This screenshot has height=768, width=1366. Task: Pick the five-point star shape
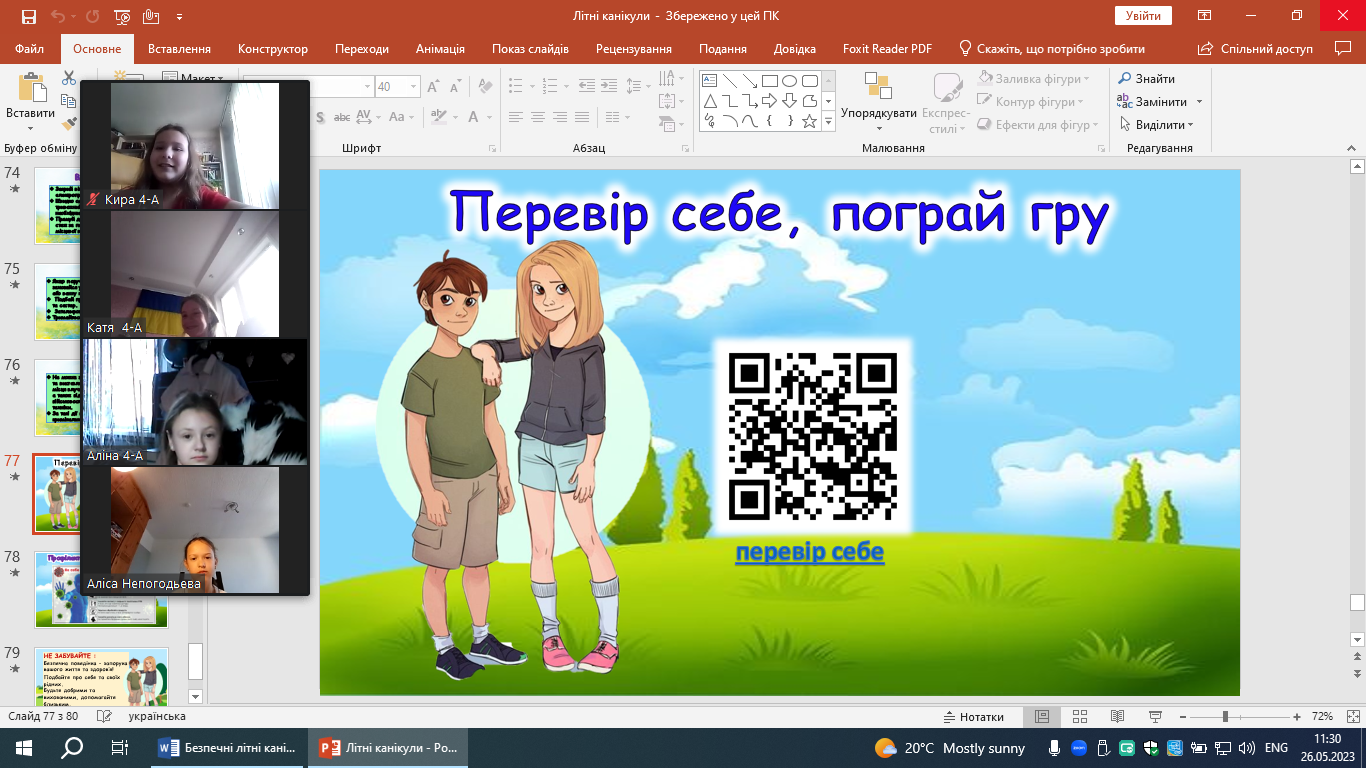809,121
